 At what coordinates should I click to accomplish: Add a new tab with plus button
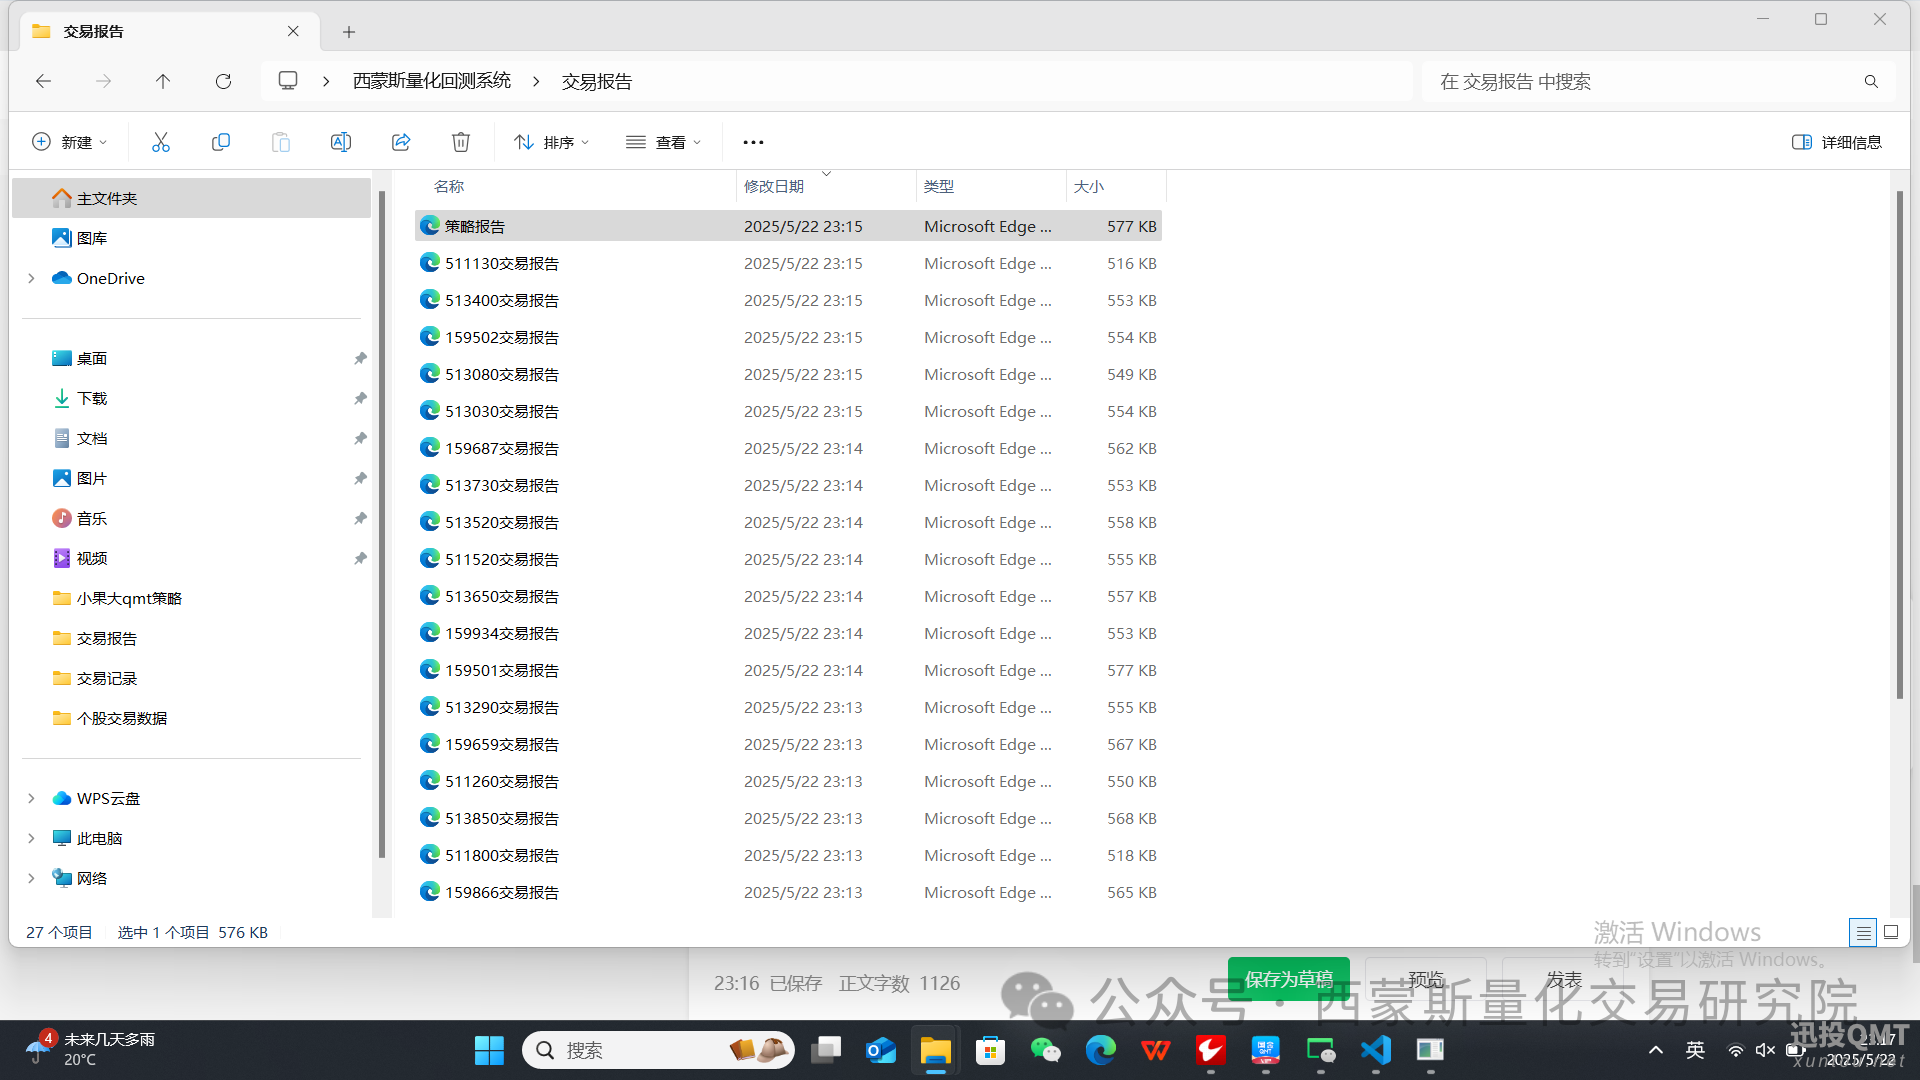tap(349, 32)
